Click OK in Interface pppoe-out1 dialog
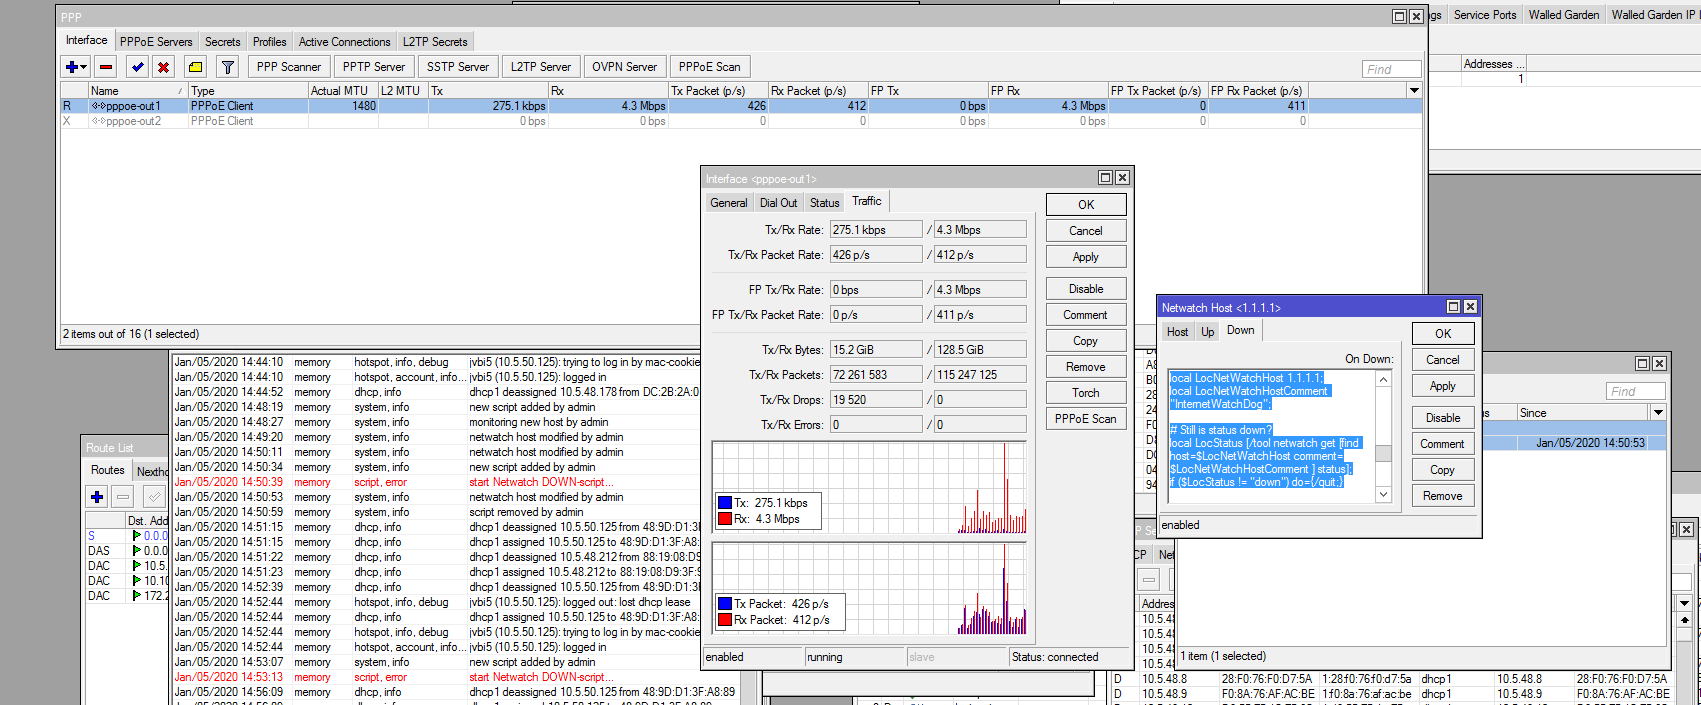Screen dimensions: 1701x705 1086,204
